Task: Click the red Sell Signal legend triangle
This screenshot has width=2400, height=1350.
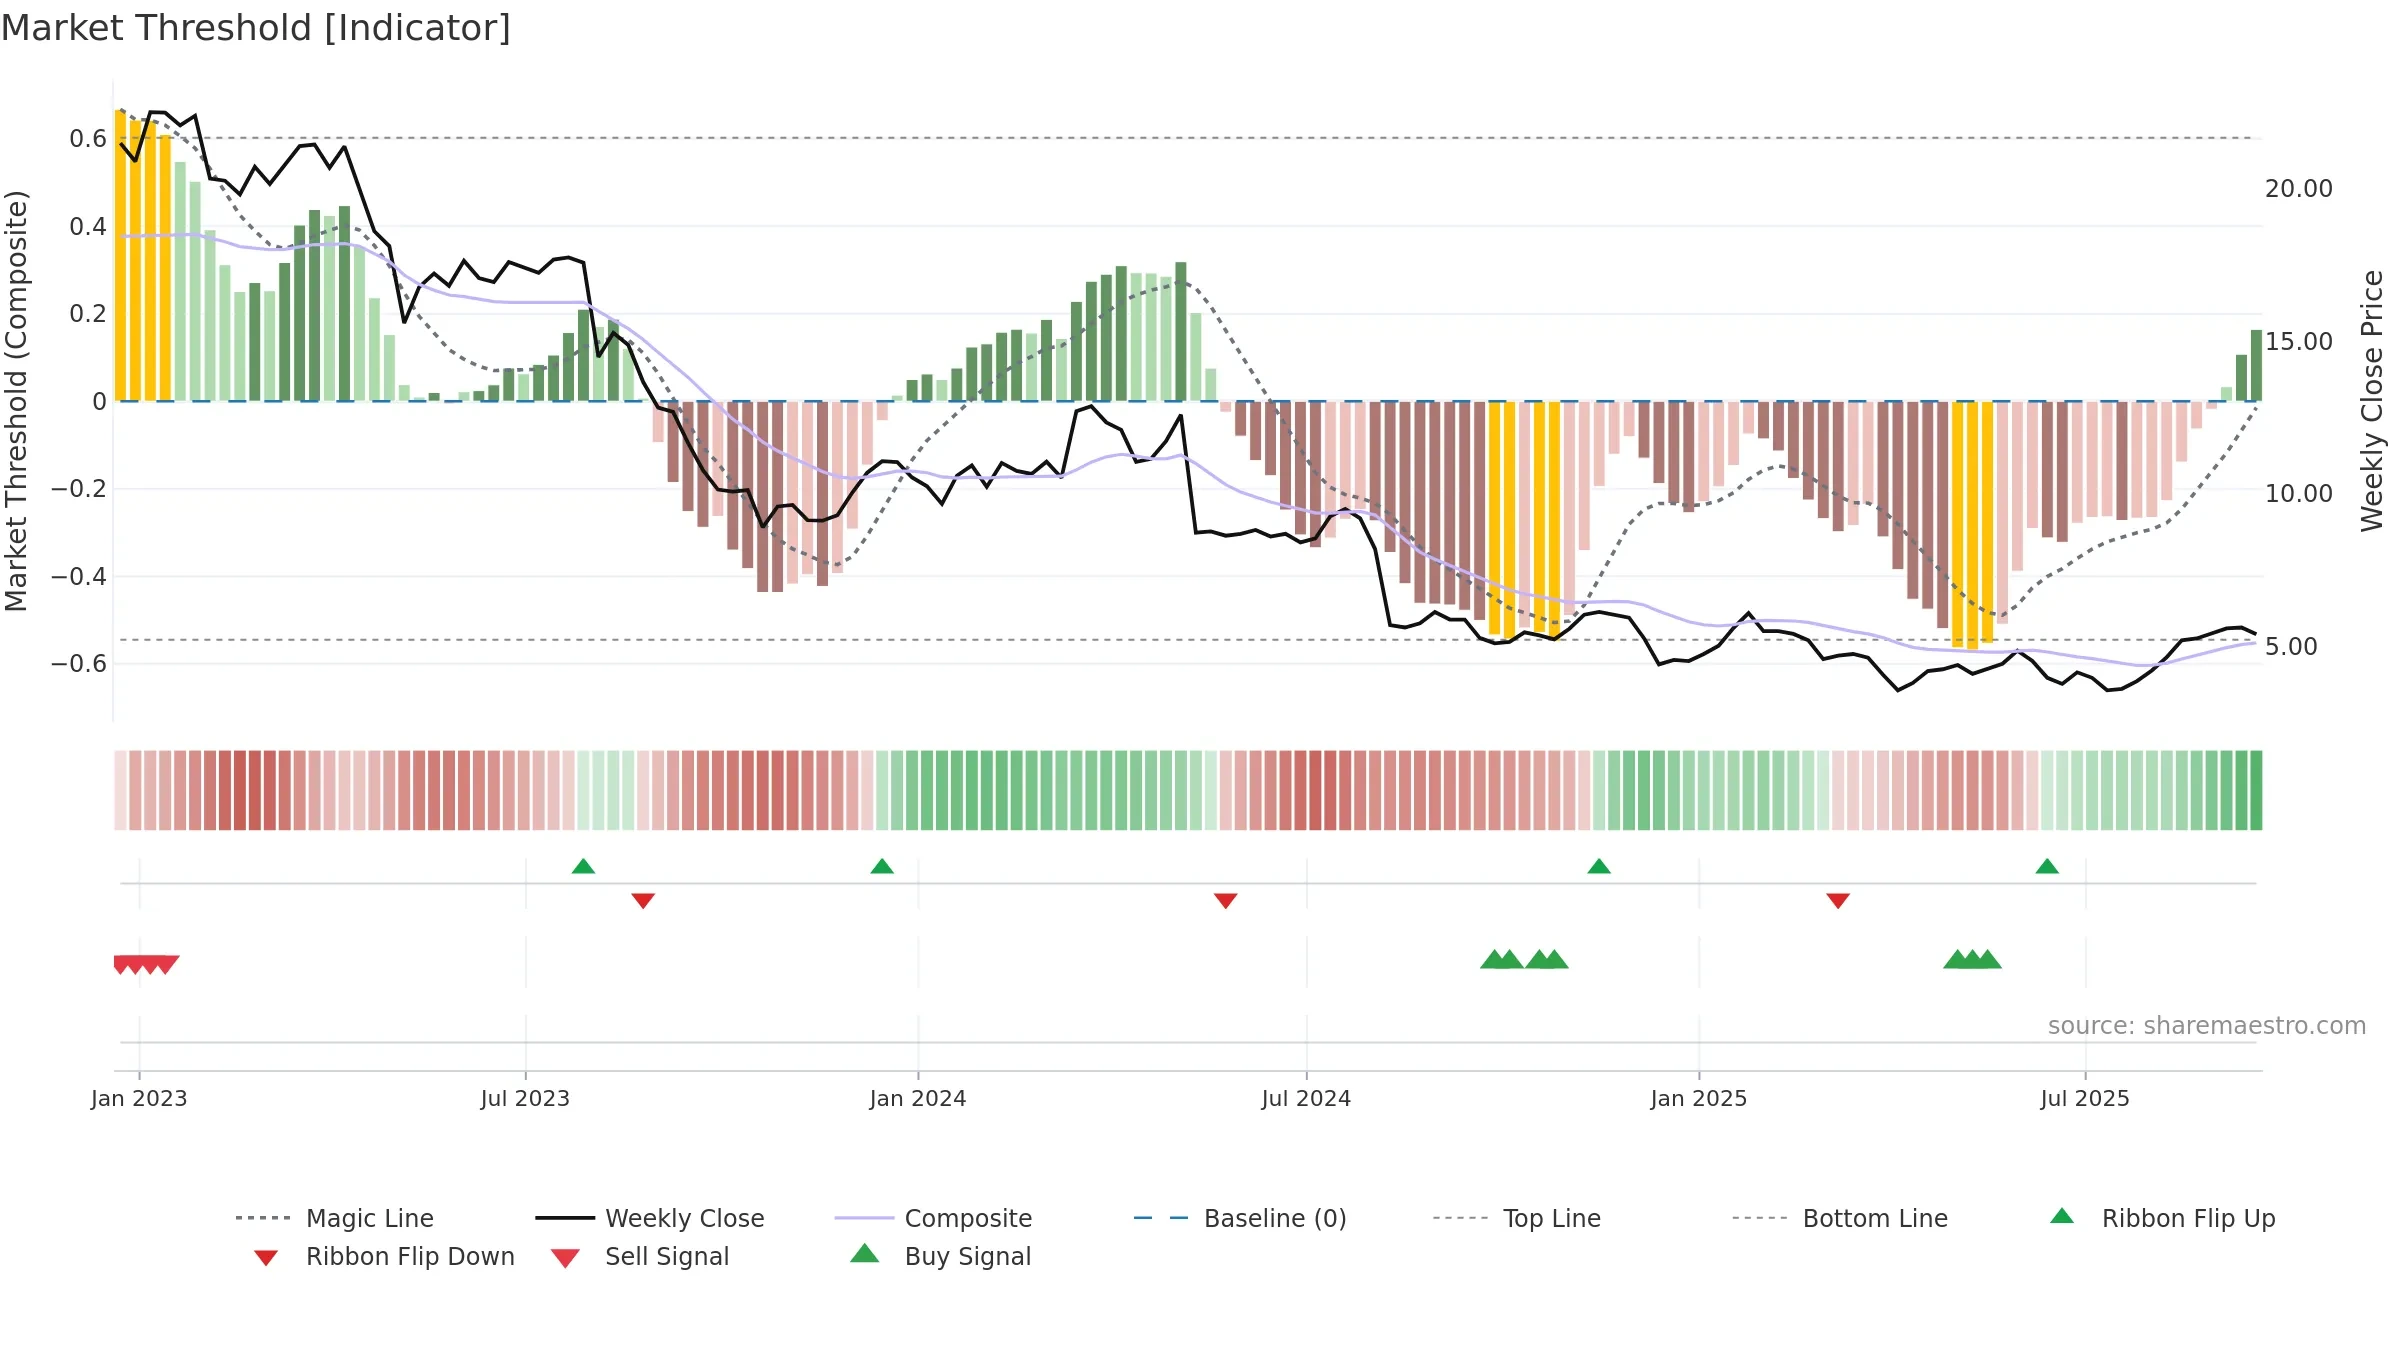Action: [x=565, y=1258]
